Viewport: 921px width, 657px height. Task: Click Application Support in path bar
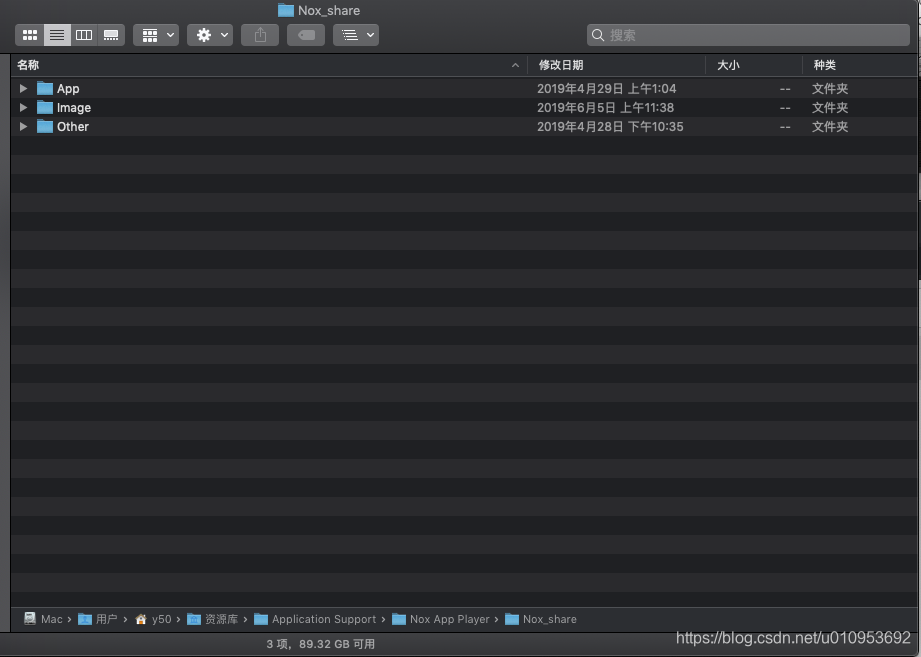coord(315,619)
